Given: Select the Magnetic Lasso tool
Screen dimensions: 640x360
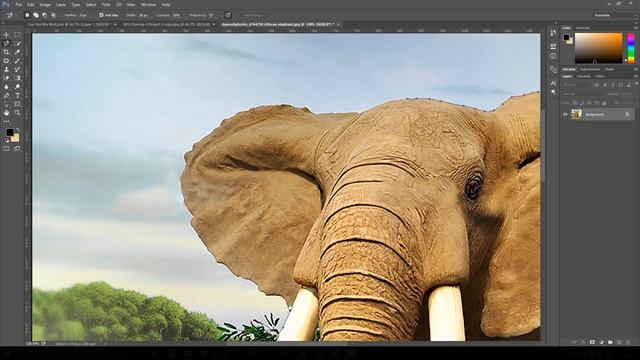Looking at the screenshot, I should point(6,44).
